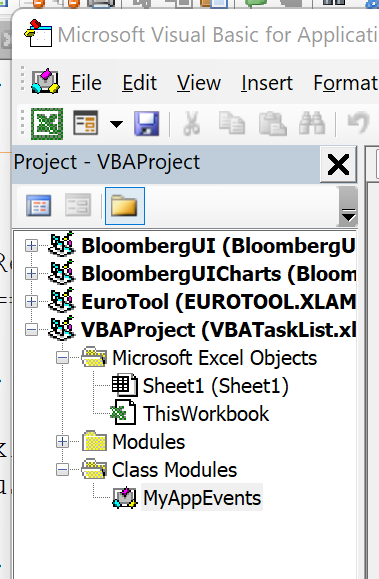Select ThisWorkbook in project tree

click(x=206, y=414)
